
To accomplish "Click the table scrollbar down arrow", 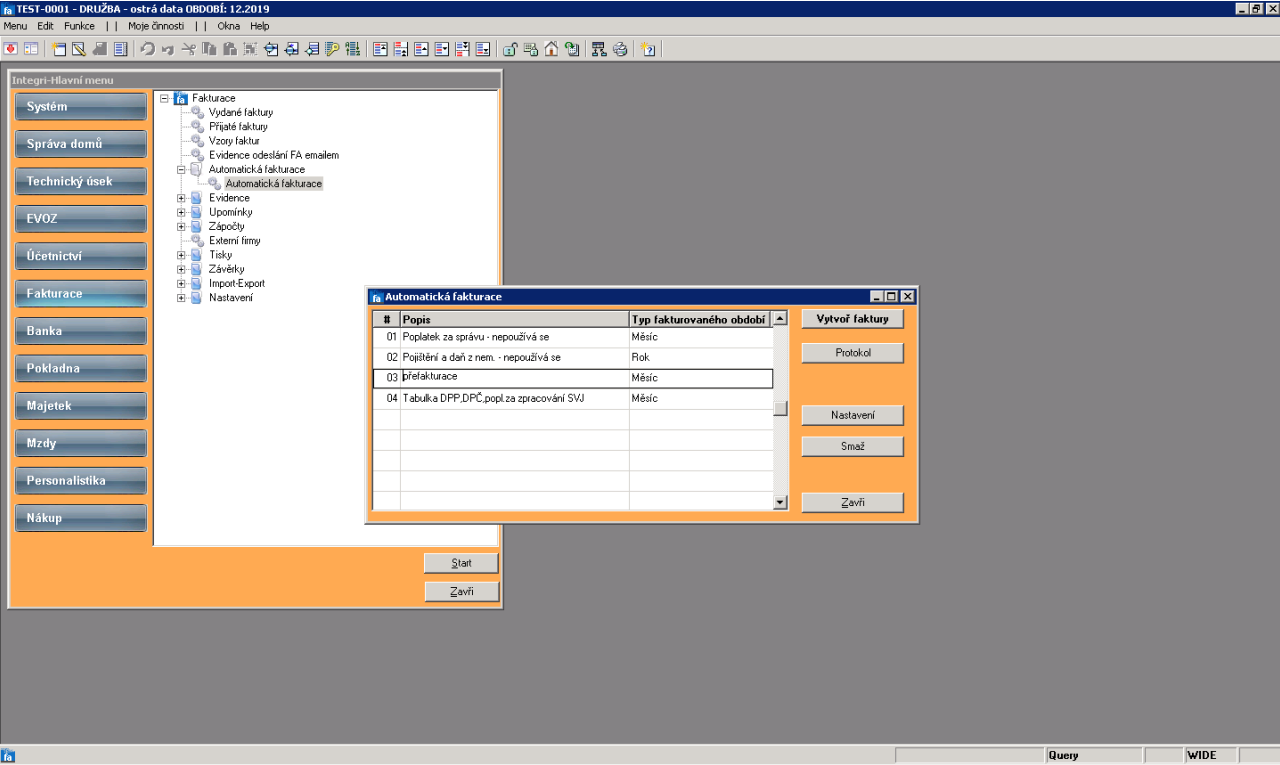I will click(781, 503).
